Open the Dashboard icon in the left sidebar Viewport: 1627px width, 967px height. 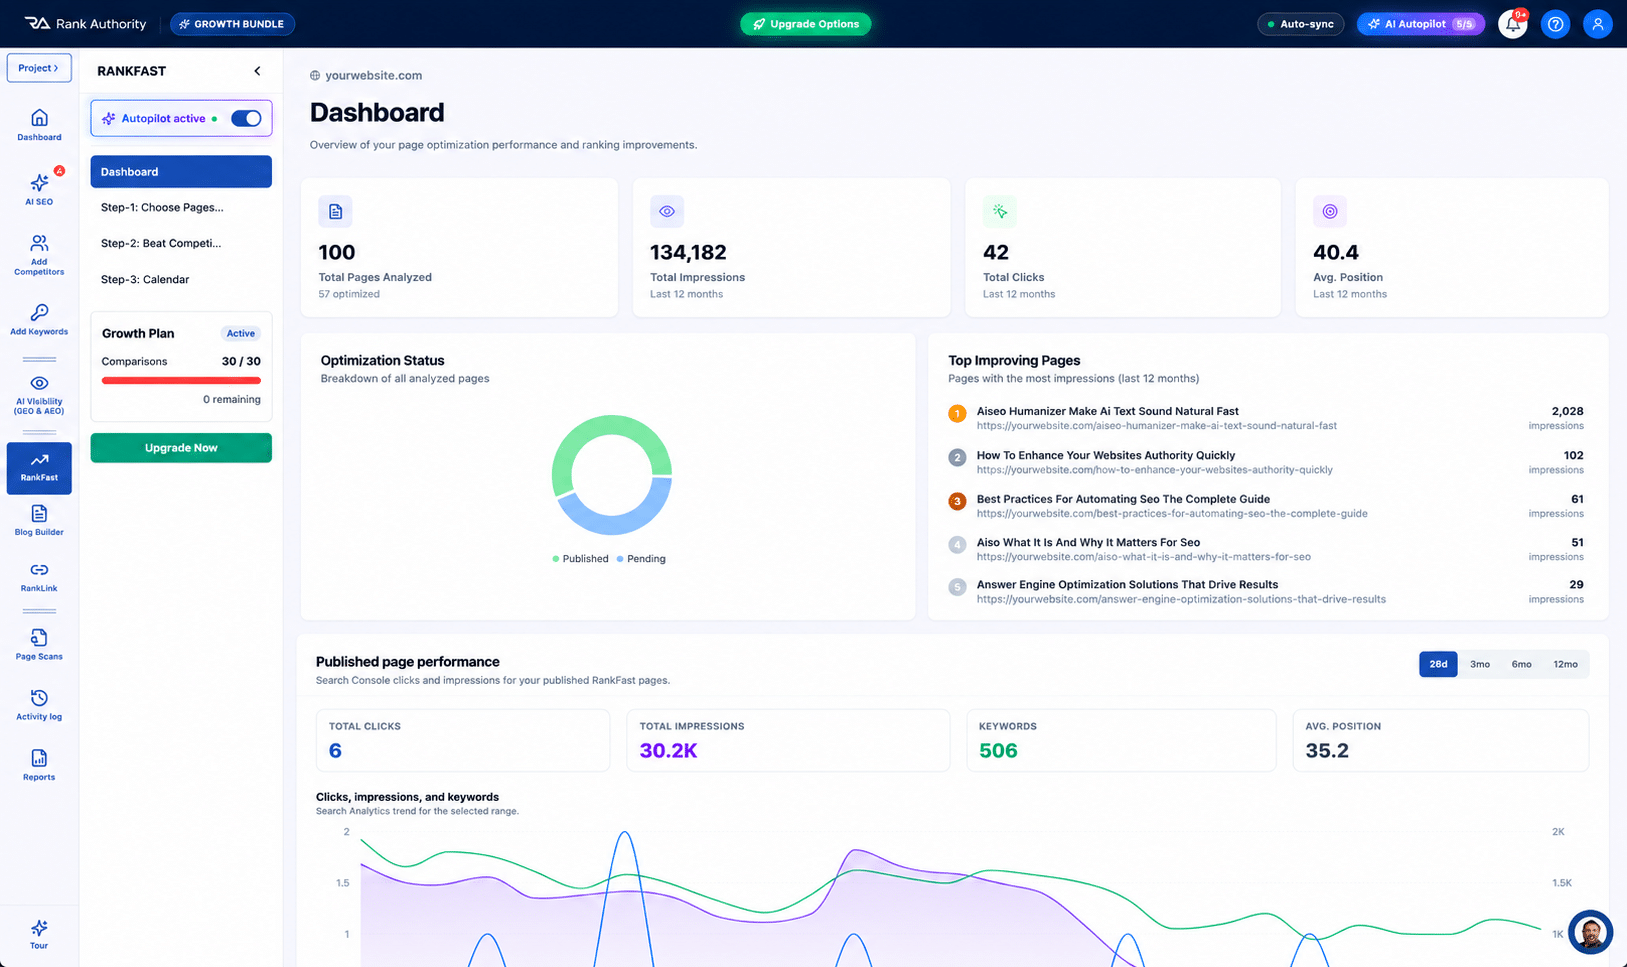39,118
